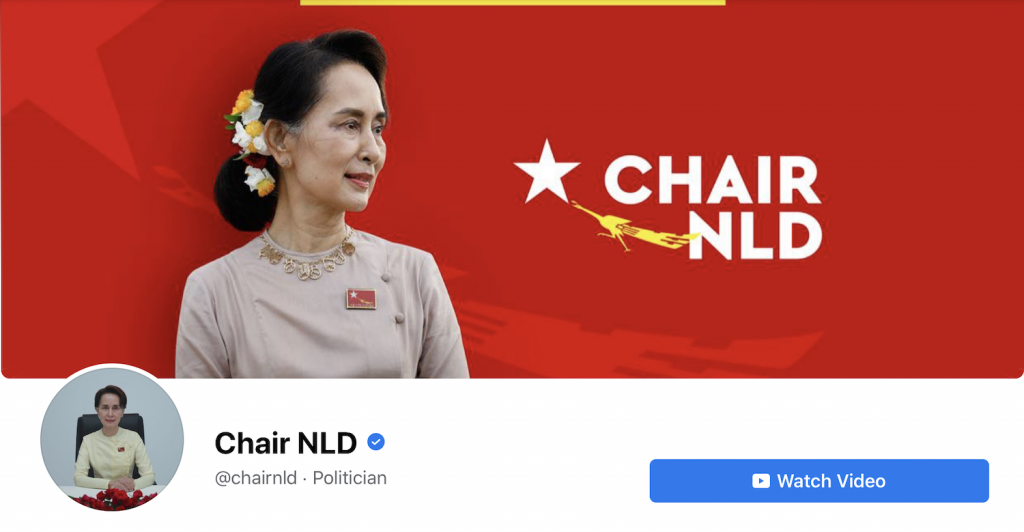Click the red roses in profile picture
This screenshot has width=1024, height=532.
112,499
